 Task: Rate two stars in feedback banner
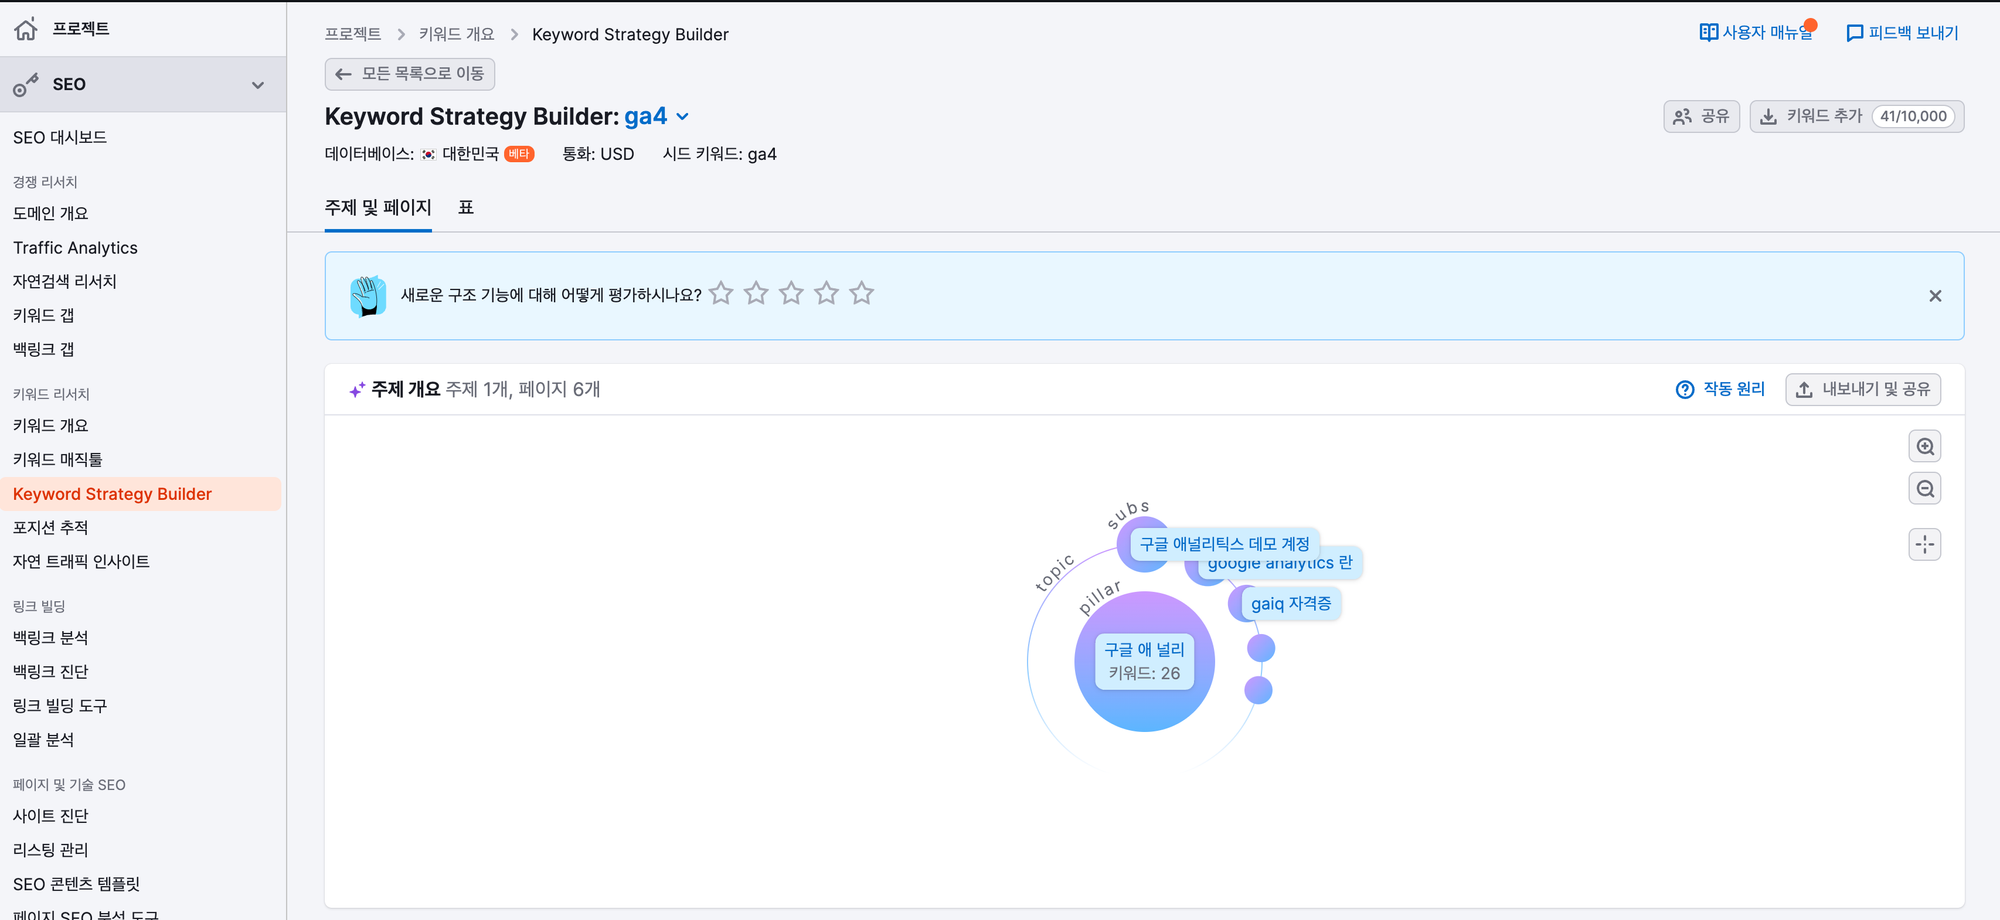[x=756, y=294]
